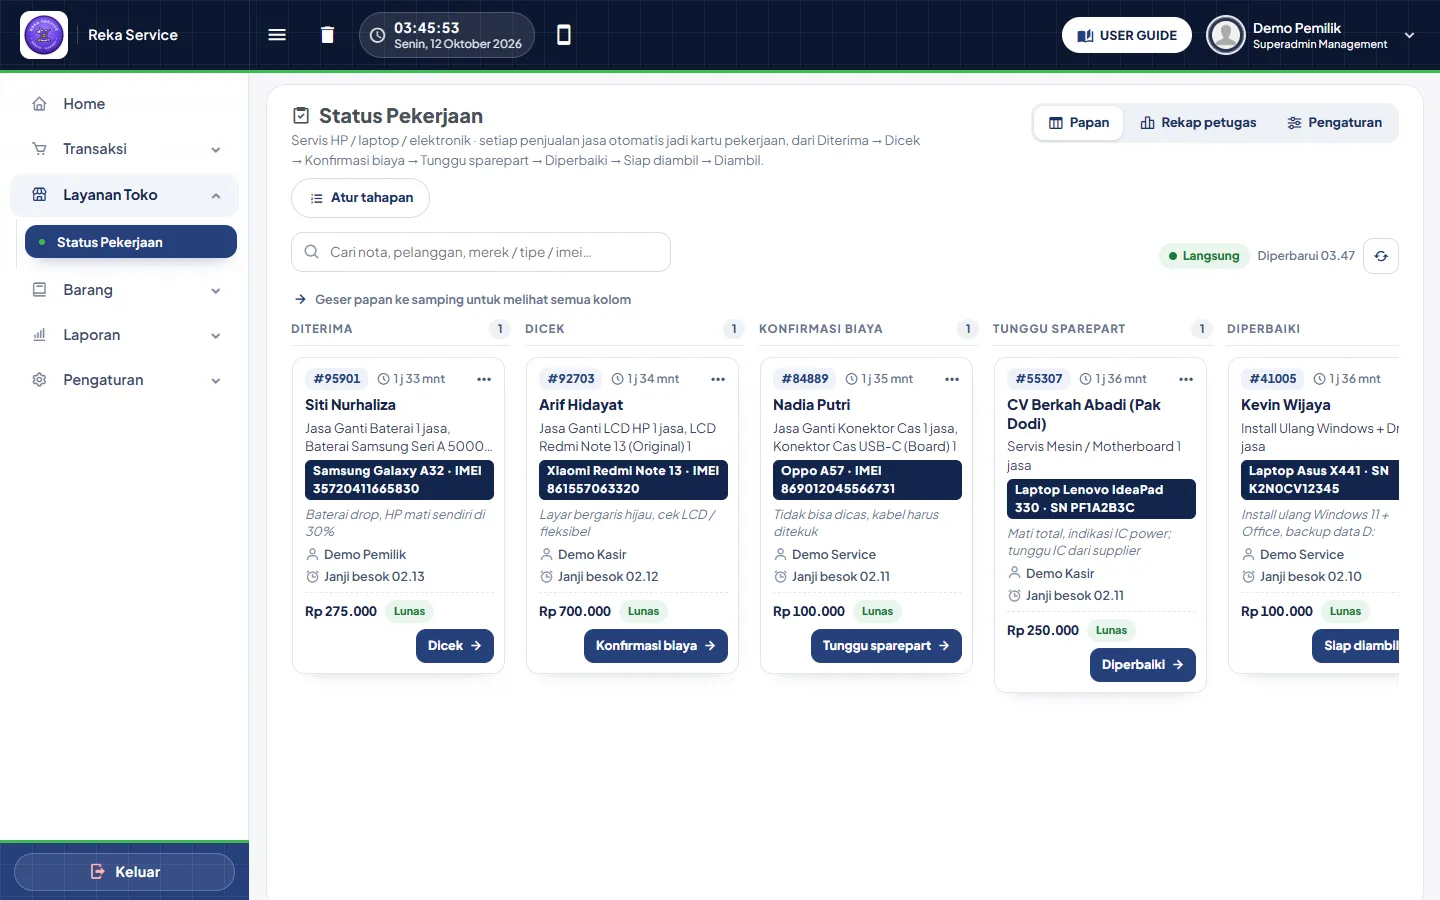
Task: Click the Demo Pemilik user avatar
Action: pyautogui.click(x=1225, y=35)
